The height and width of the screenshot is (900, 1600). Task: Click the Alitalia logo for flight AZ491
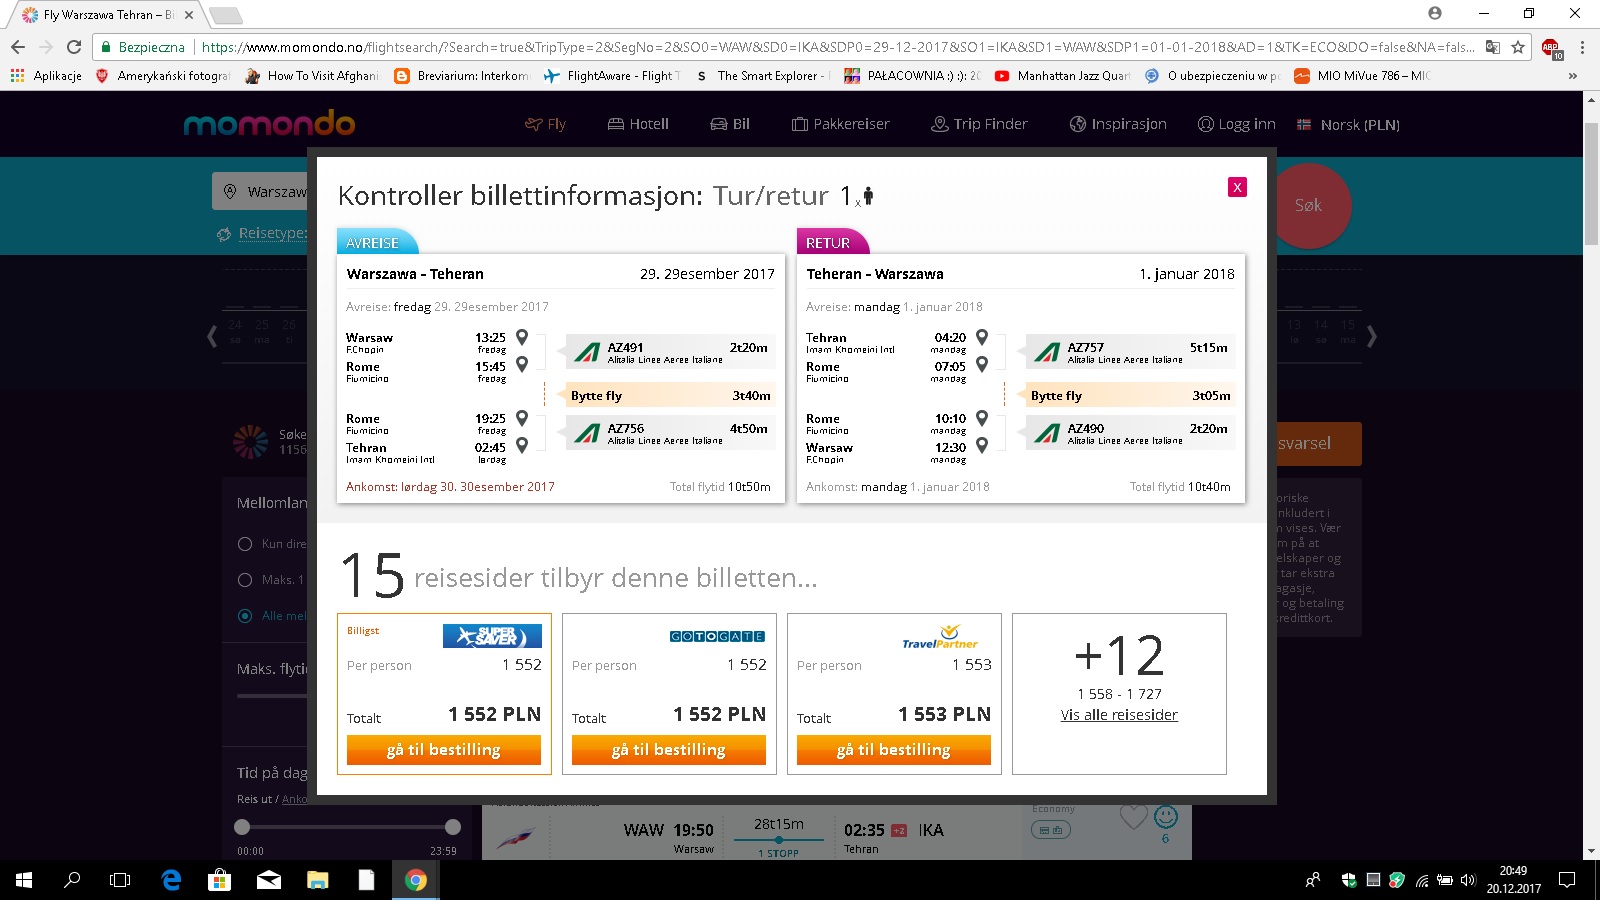pos(587,352)
